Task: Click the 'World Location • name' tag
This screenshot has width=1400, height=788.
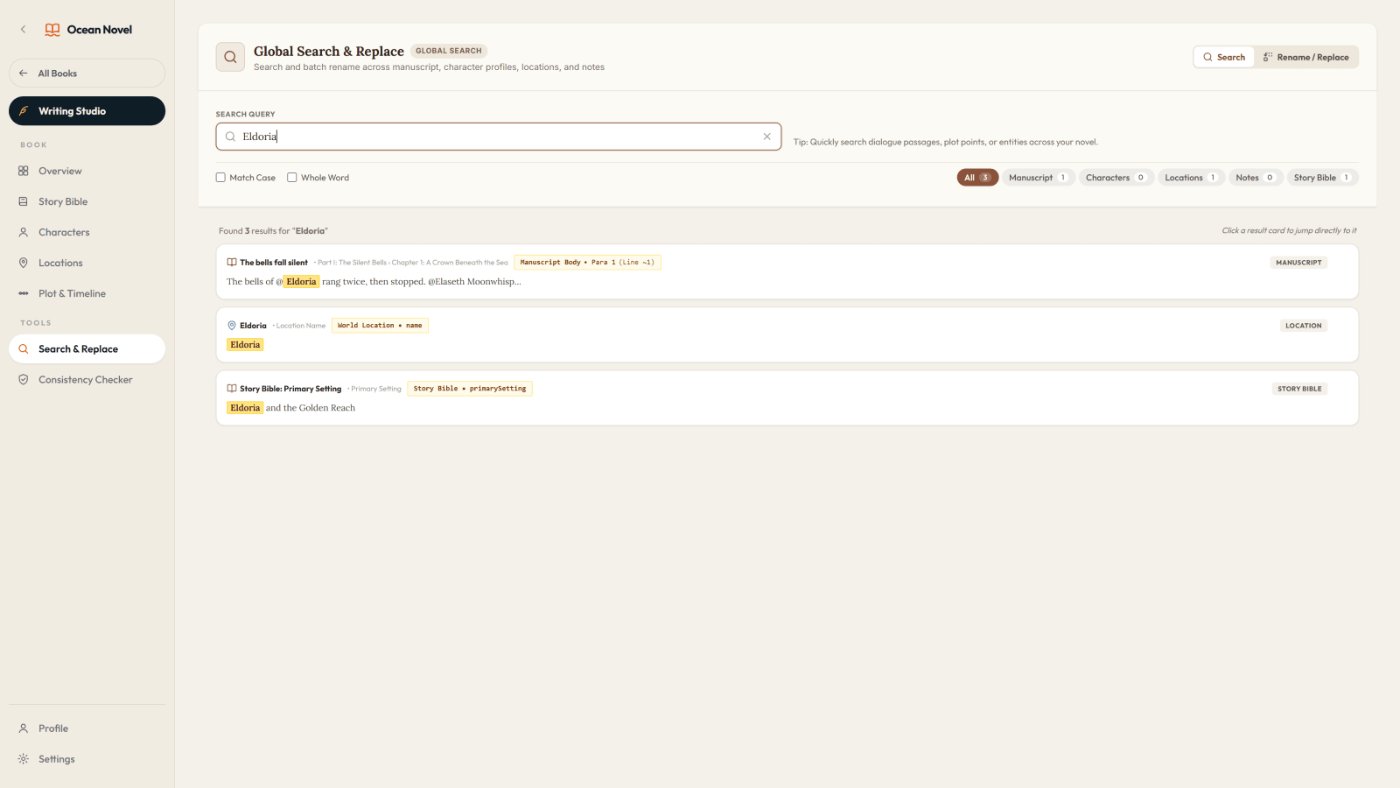Action: point(380,325)
